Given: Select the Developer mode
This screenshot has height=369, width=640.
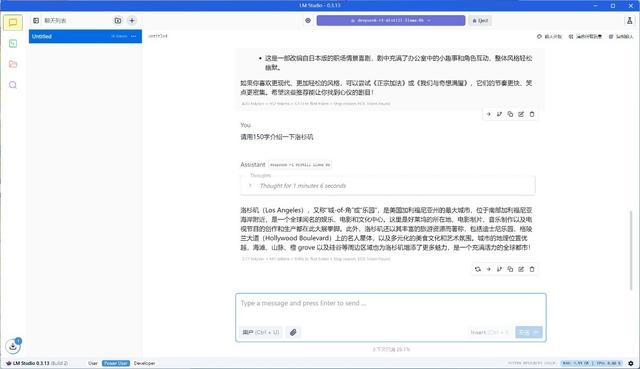Looking at the screenshot, I should [x=144, y=363].
